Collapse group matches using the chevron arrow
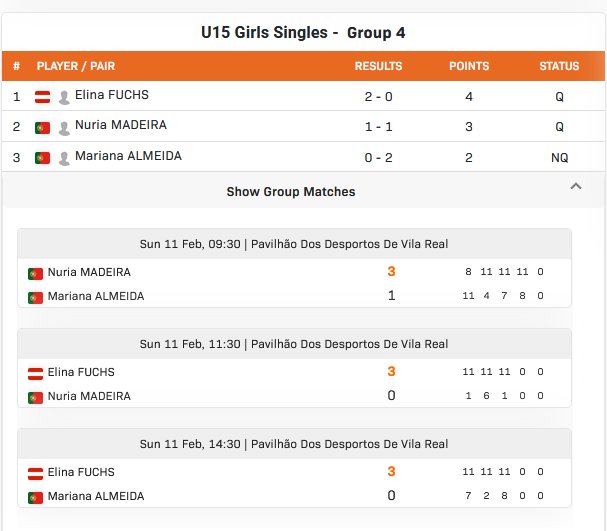 coord(576,187)
